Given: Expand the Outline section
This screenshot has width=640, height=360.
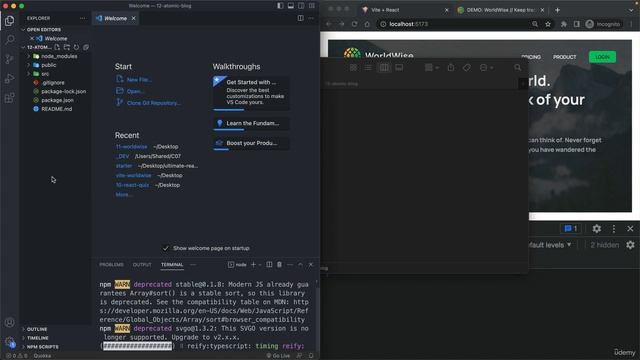Looking at the screenshot, I should (x=37, y=329).
